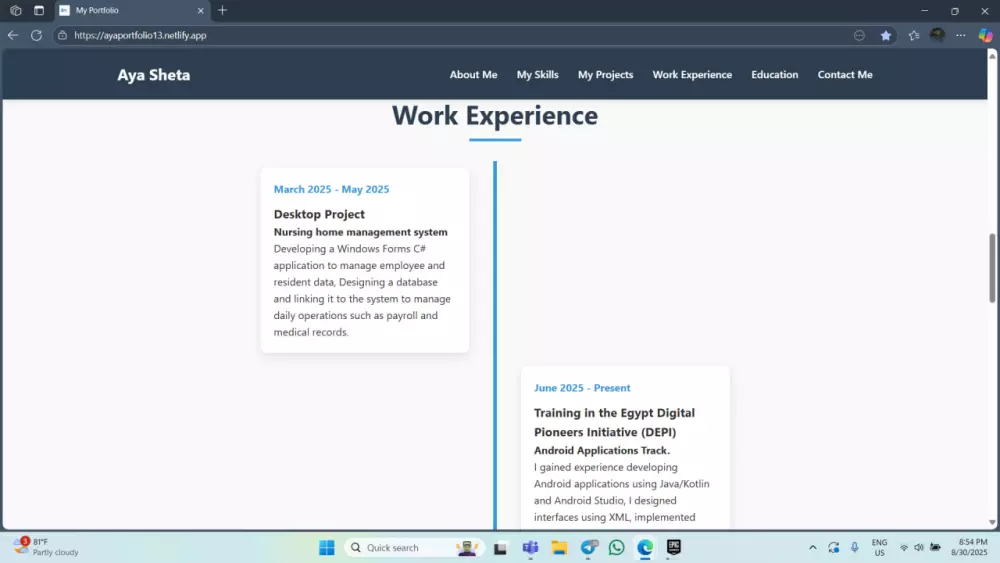Click the DEPI training title

click(x=614, y=422)
